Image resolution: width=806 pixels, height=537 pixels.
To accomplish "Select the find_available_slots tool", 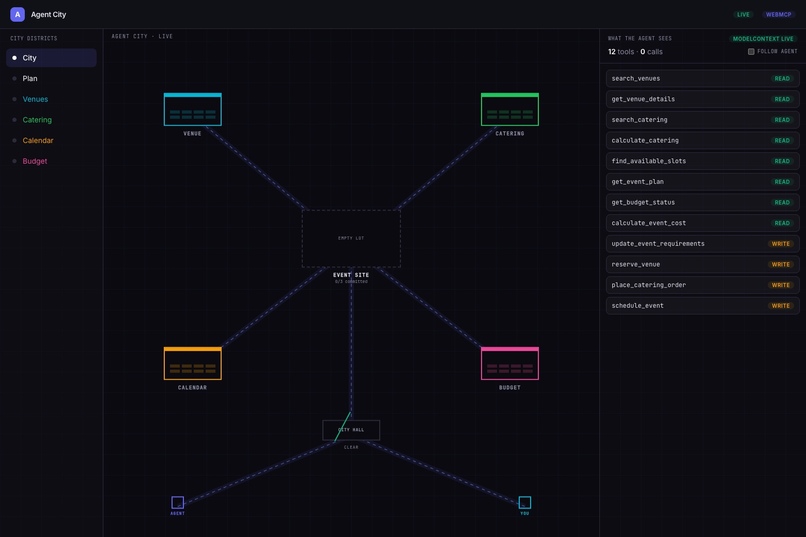I will (703, 161).
